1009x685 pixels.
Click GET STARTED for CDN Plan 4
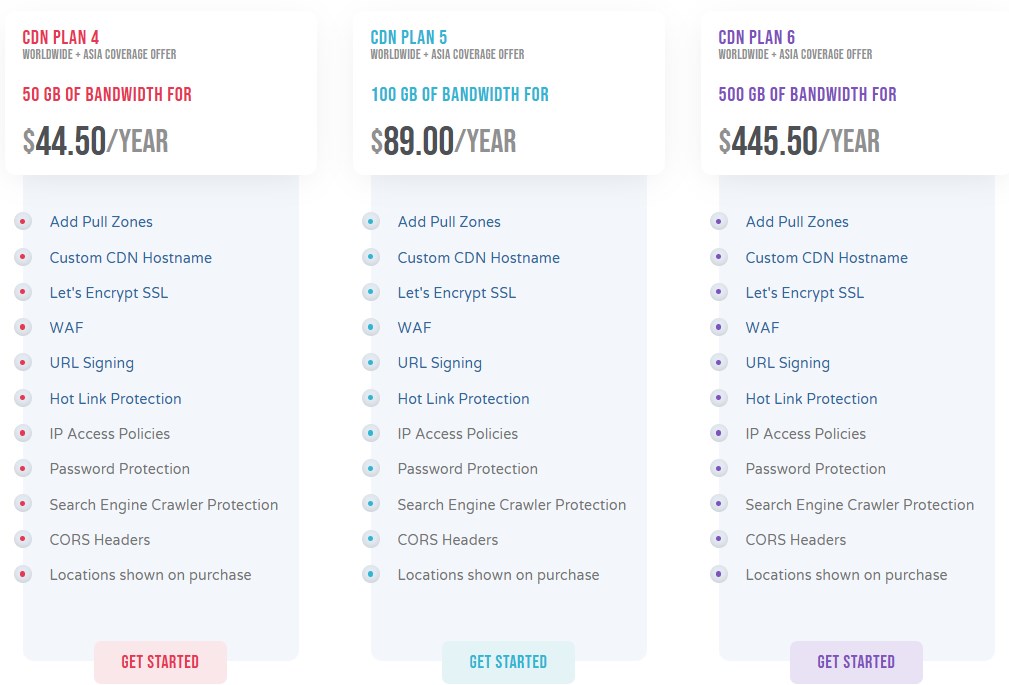(x=160, y=662)
